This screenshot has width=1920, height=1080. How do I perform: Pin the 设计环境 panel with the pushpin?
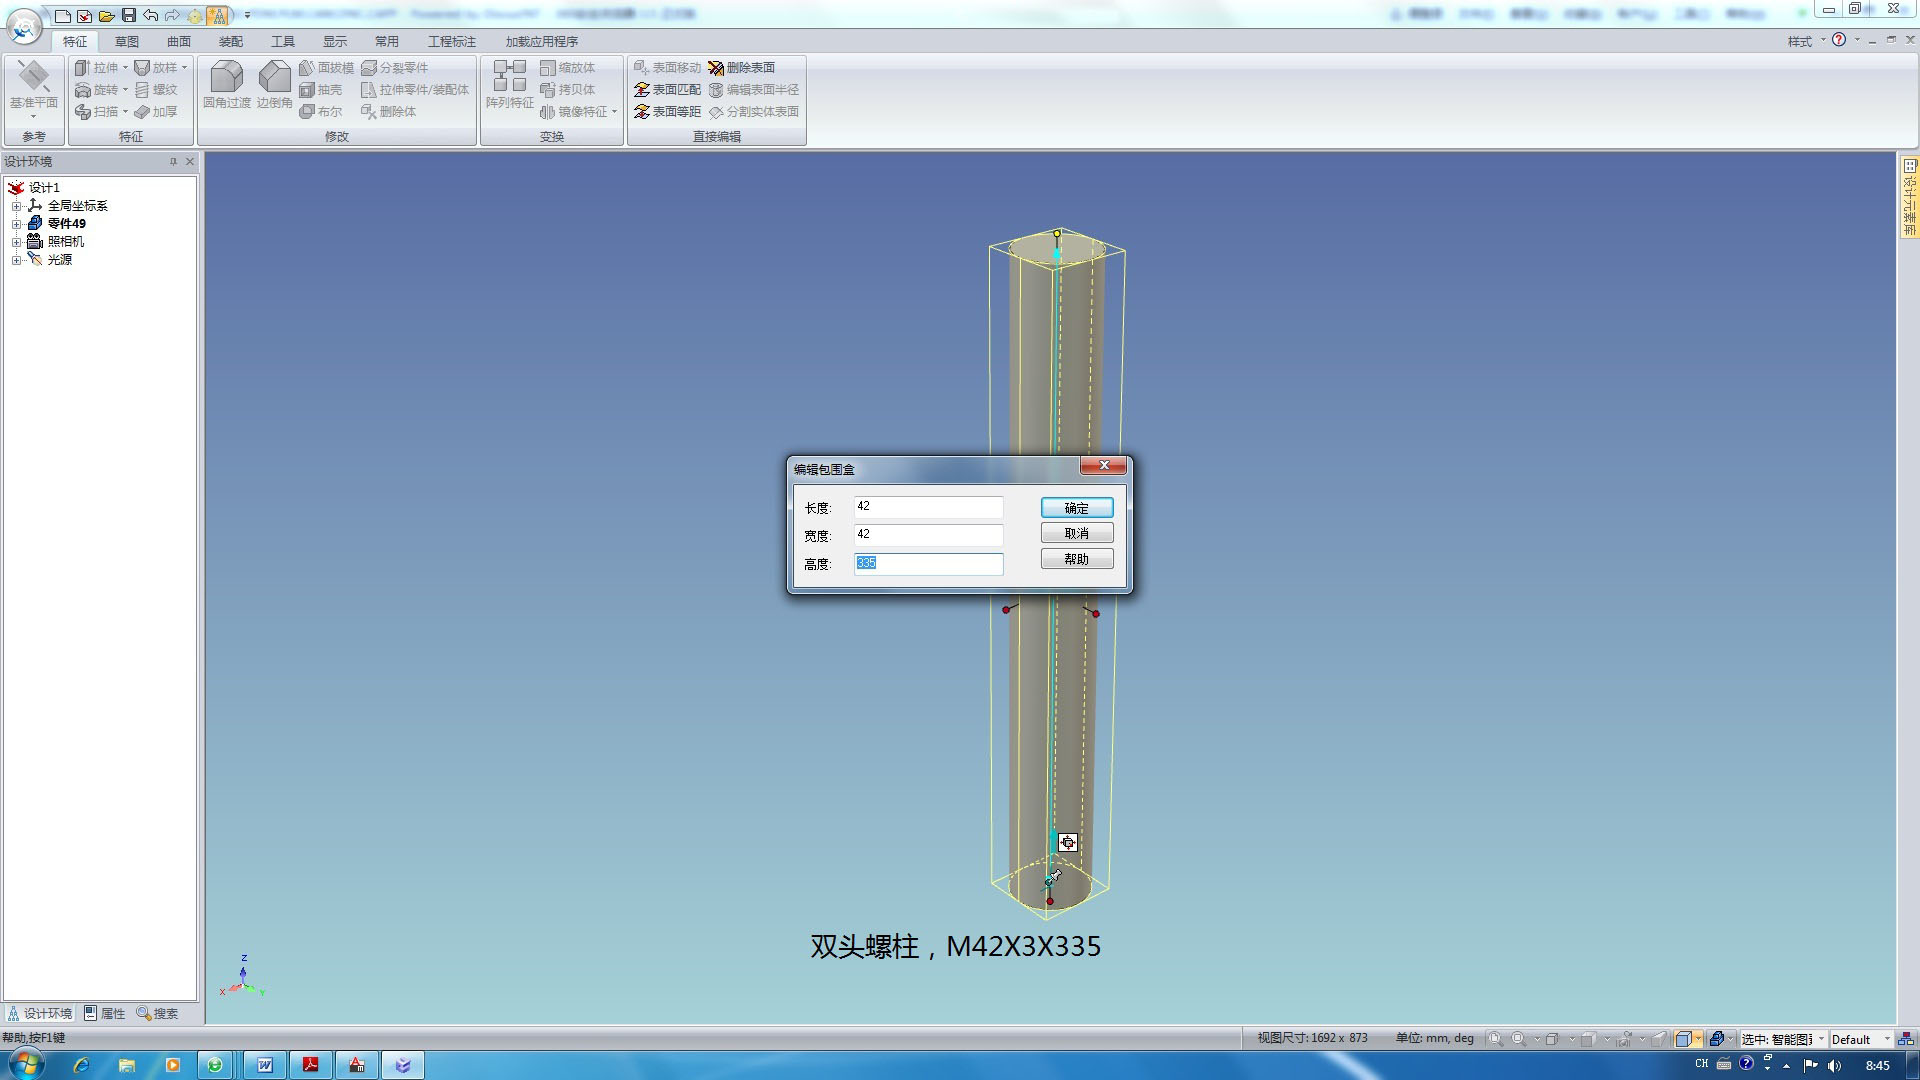coord(173,161)
